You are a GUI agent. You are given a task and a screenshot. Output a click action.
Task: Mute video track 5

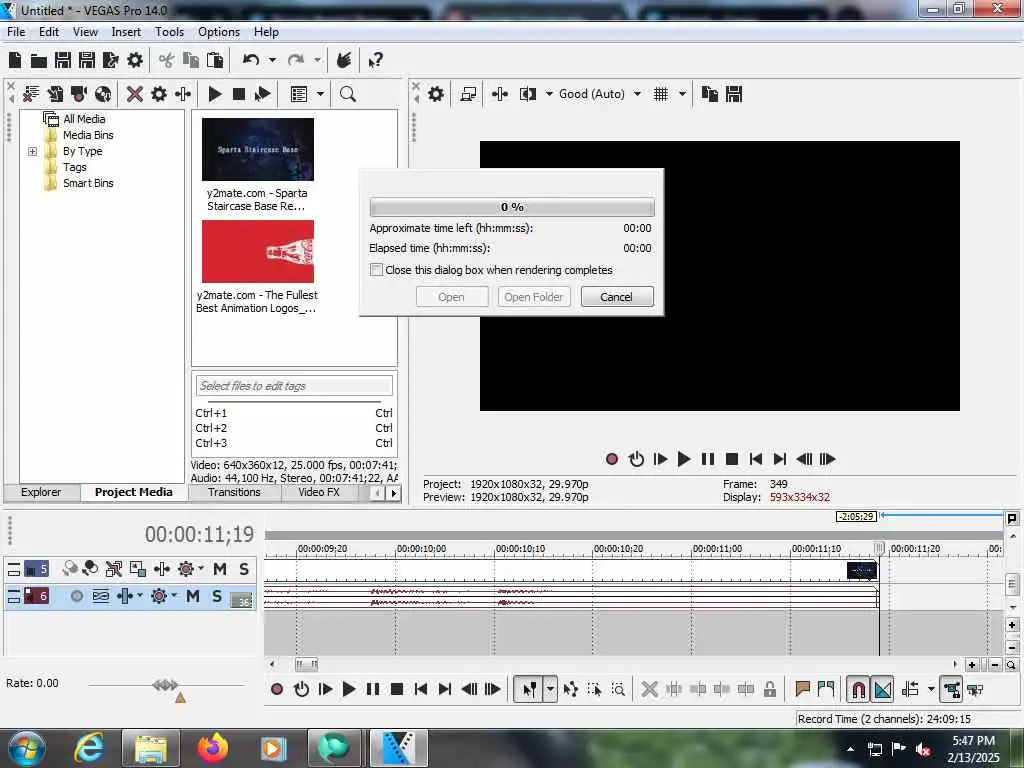(x=220, y=569)
